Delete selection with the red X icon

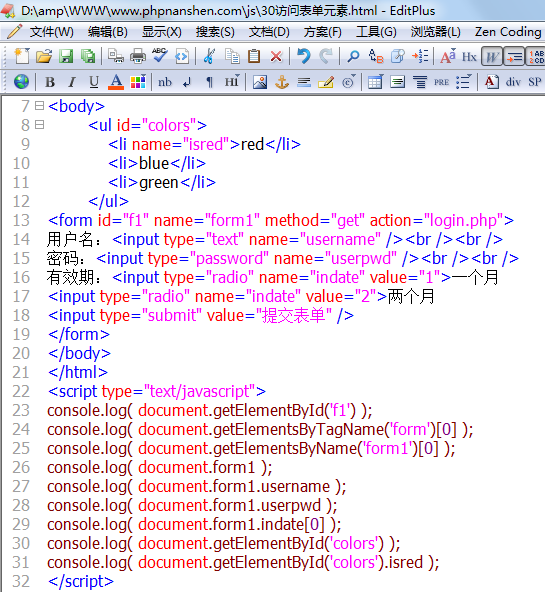point(276,57)
